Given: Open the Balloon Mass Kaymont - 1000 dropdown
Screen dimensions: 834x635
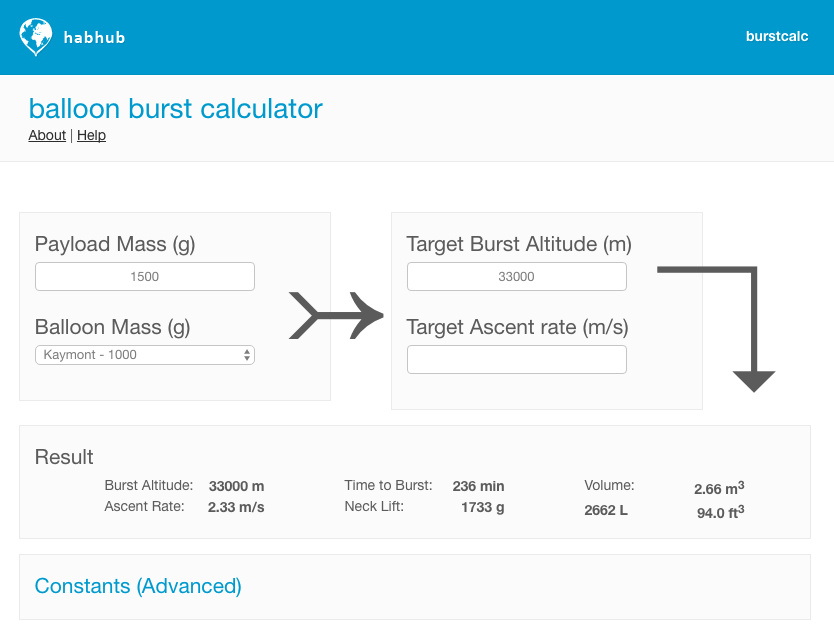Looking at the screenshot, I should [145, 355].
